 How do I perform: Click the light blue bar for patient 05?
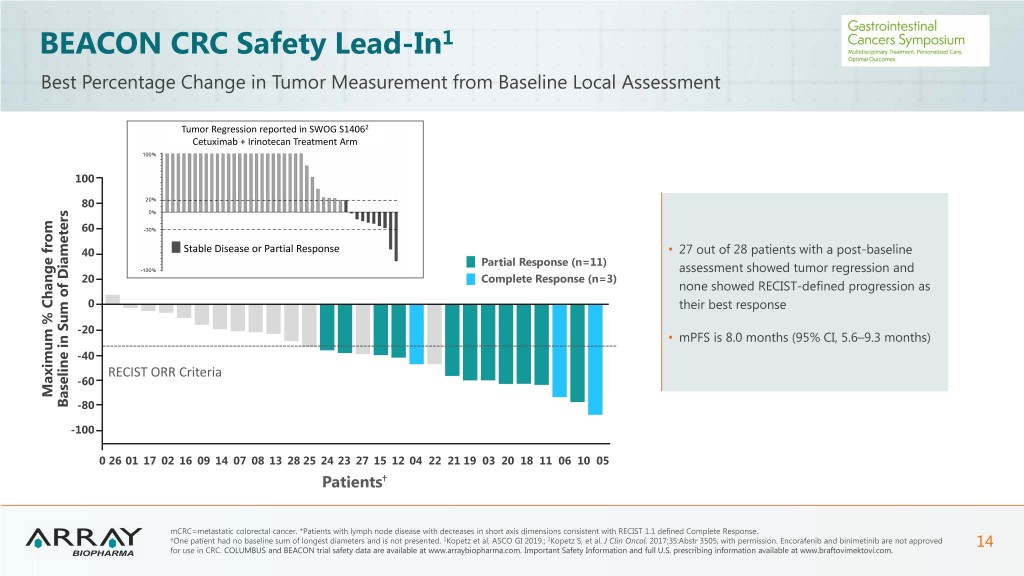[x=595, y=359]
